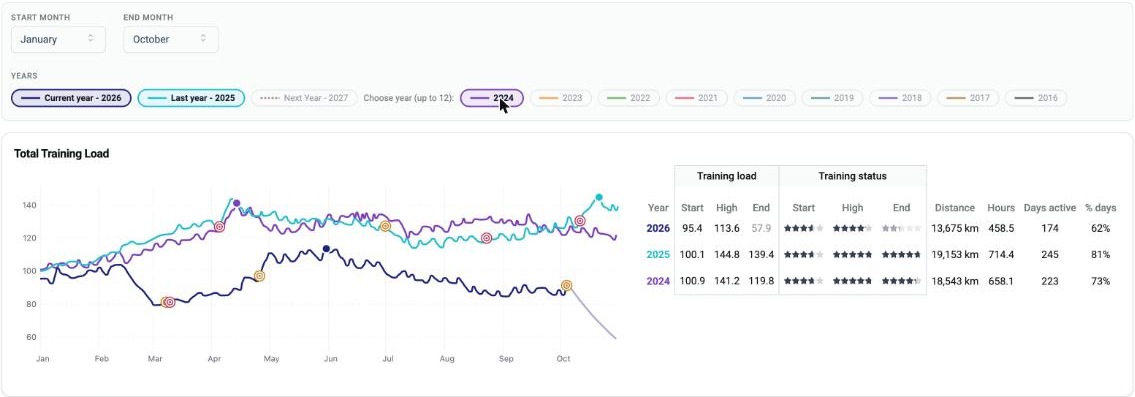Click the red target marker in March
The width and height of the screenshot is (1135, 397).
[169, 302]
